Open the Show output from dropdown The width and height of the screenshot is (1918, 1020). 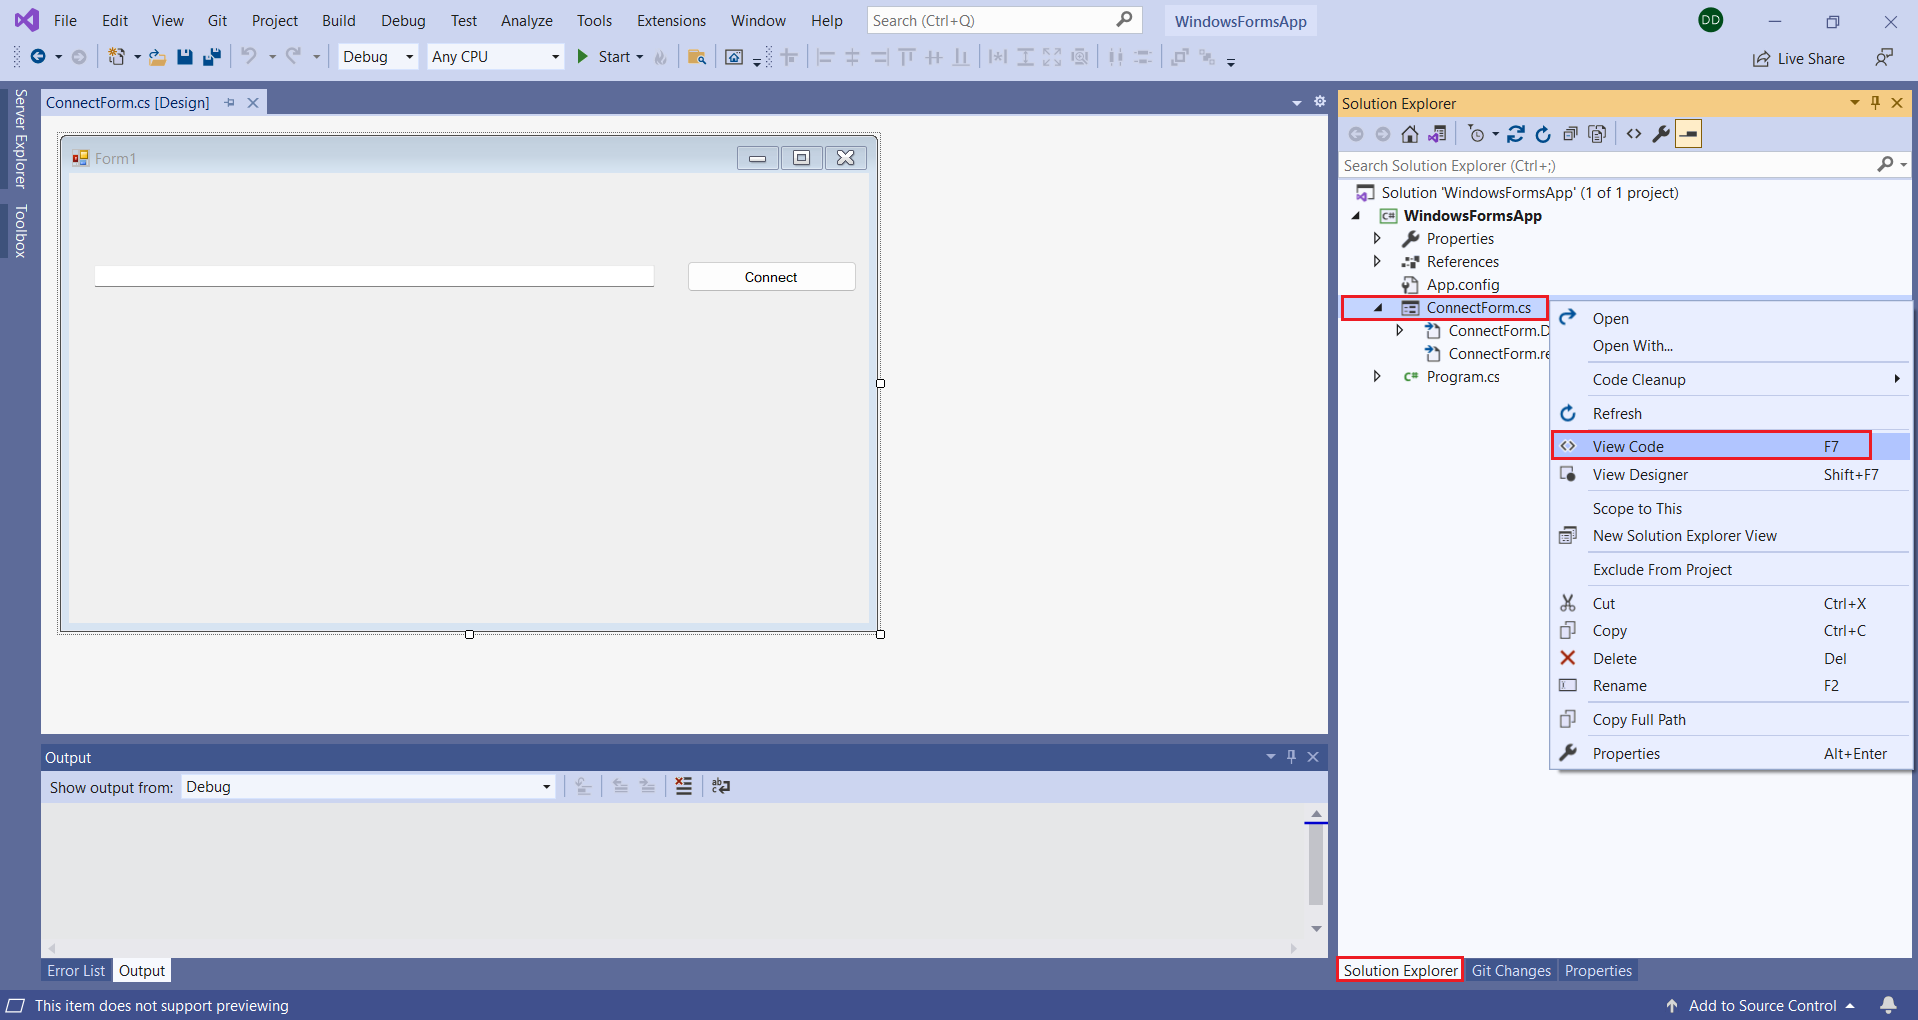click(368, 787)
